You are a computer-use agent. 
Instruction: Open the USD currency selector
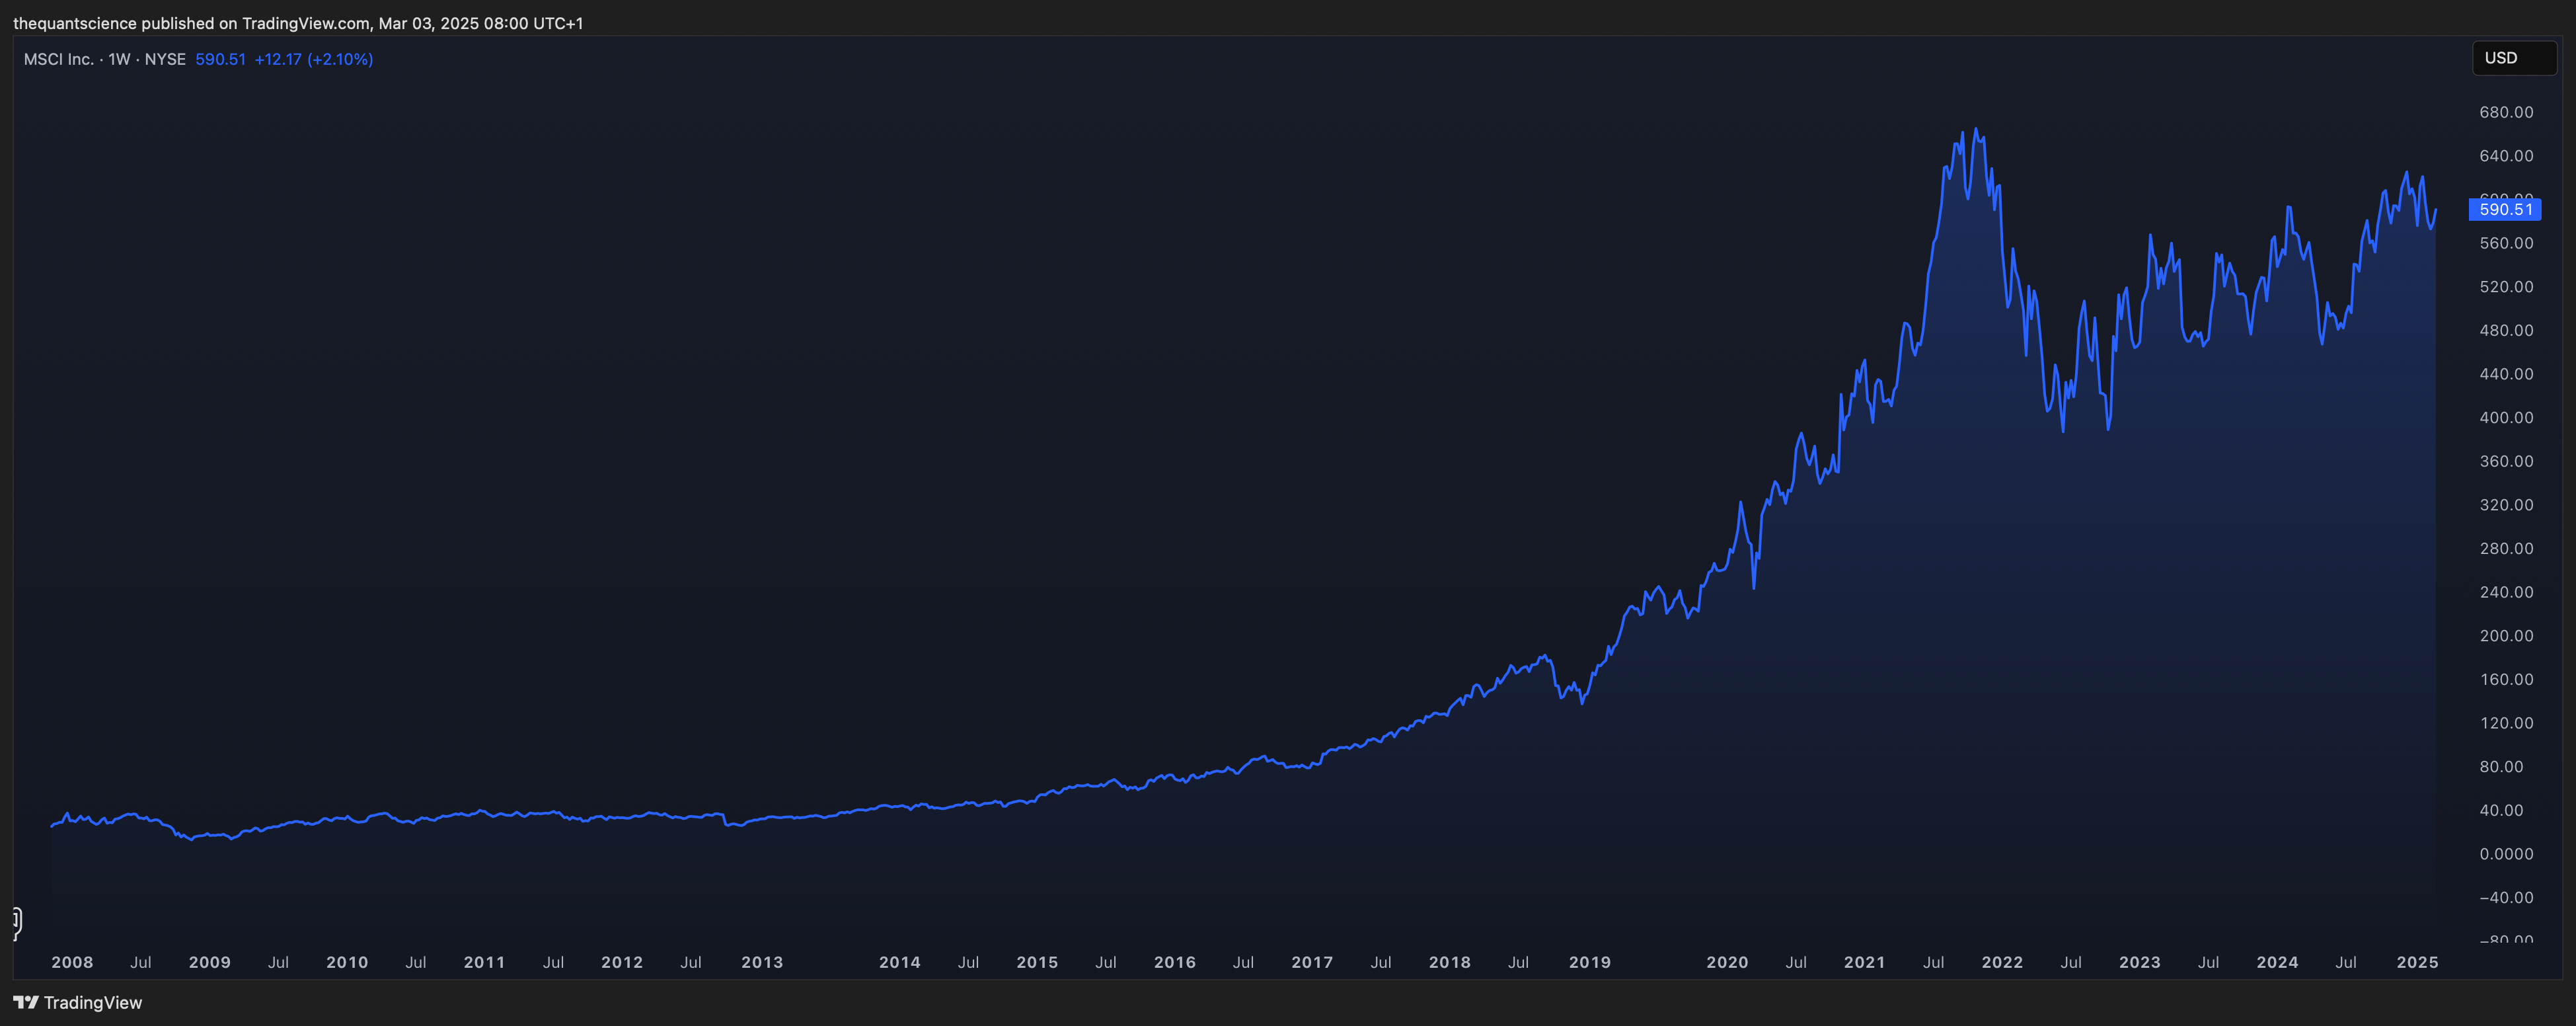[x=2514, y=58]
